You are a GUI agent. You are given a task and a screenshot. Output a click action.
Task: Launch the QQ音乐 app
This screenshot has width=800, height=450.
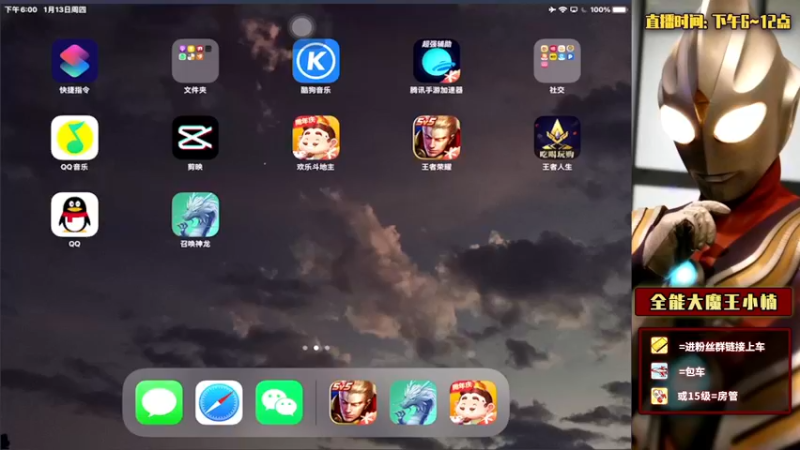pyautogui.click(x=74, y=138)
